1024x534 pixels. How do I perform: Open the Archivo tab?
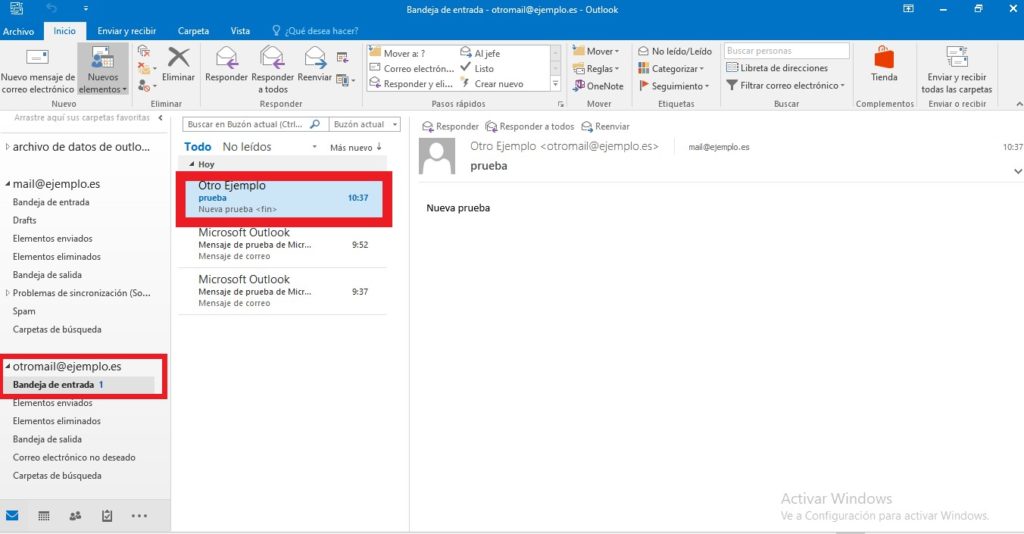(x=18, y=31)
